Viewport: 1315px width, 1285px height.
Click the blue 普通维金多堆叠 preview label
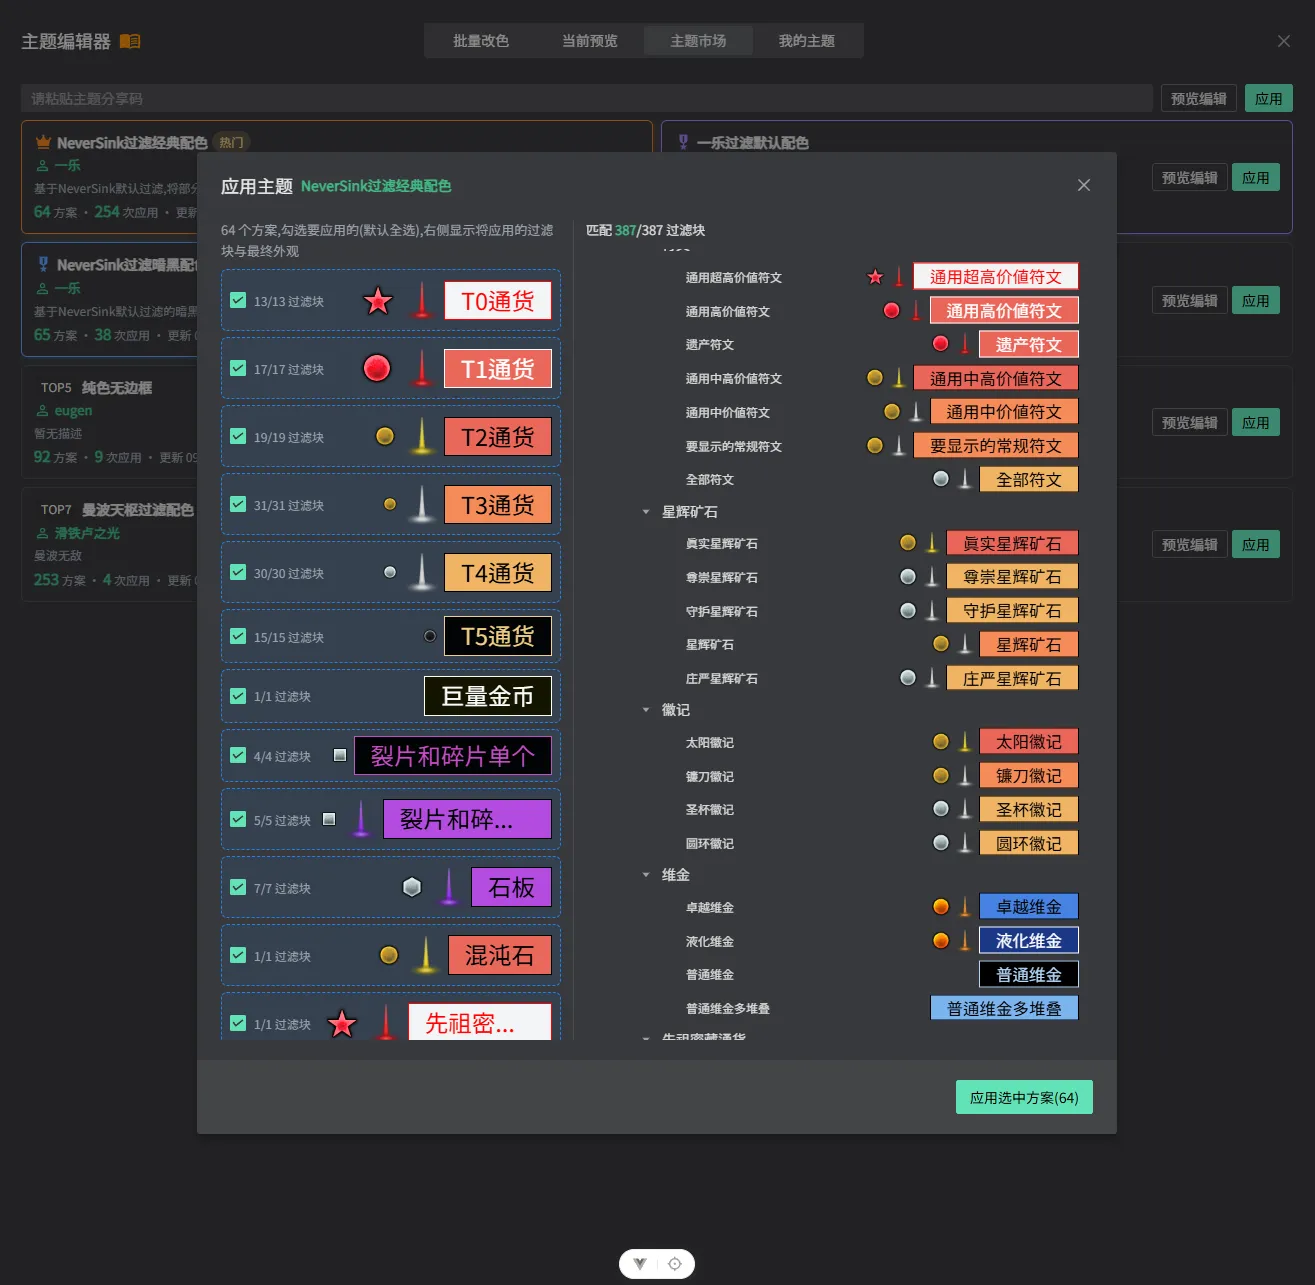pos(1005,1008)
